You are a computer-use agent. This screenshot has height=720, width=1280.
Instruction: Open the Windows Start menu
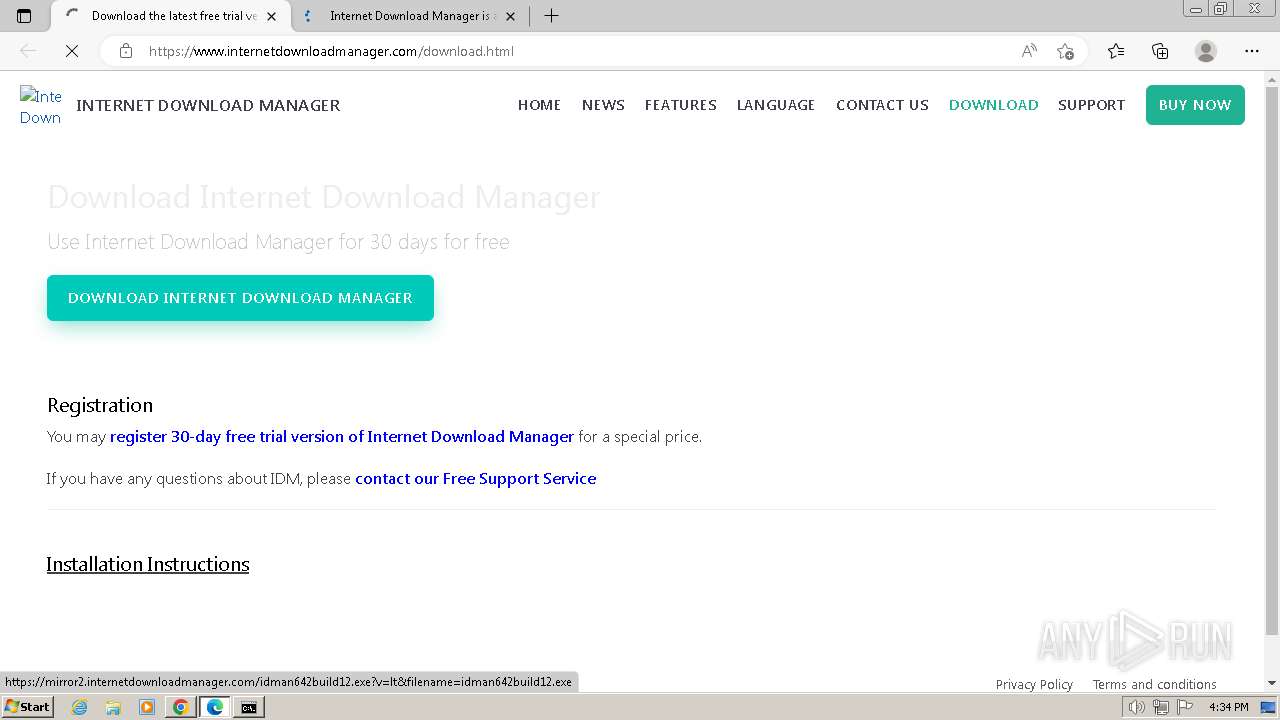coord(27,706)
